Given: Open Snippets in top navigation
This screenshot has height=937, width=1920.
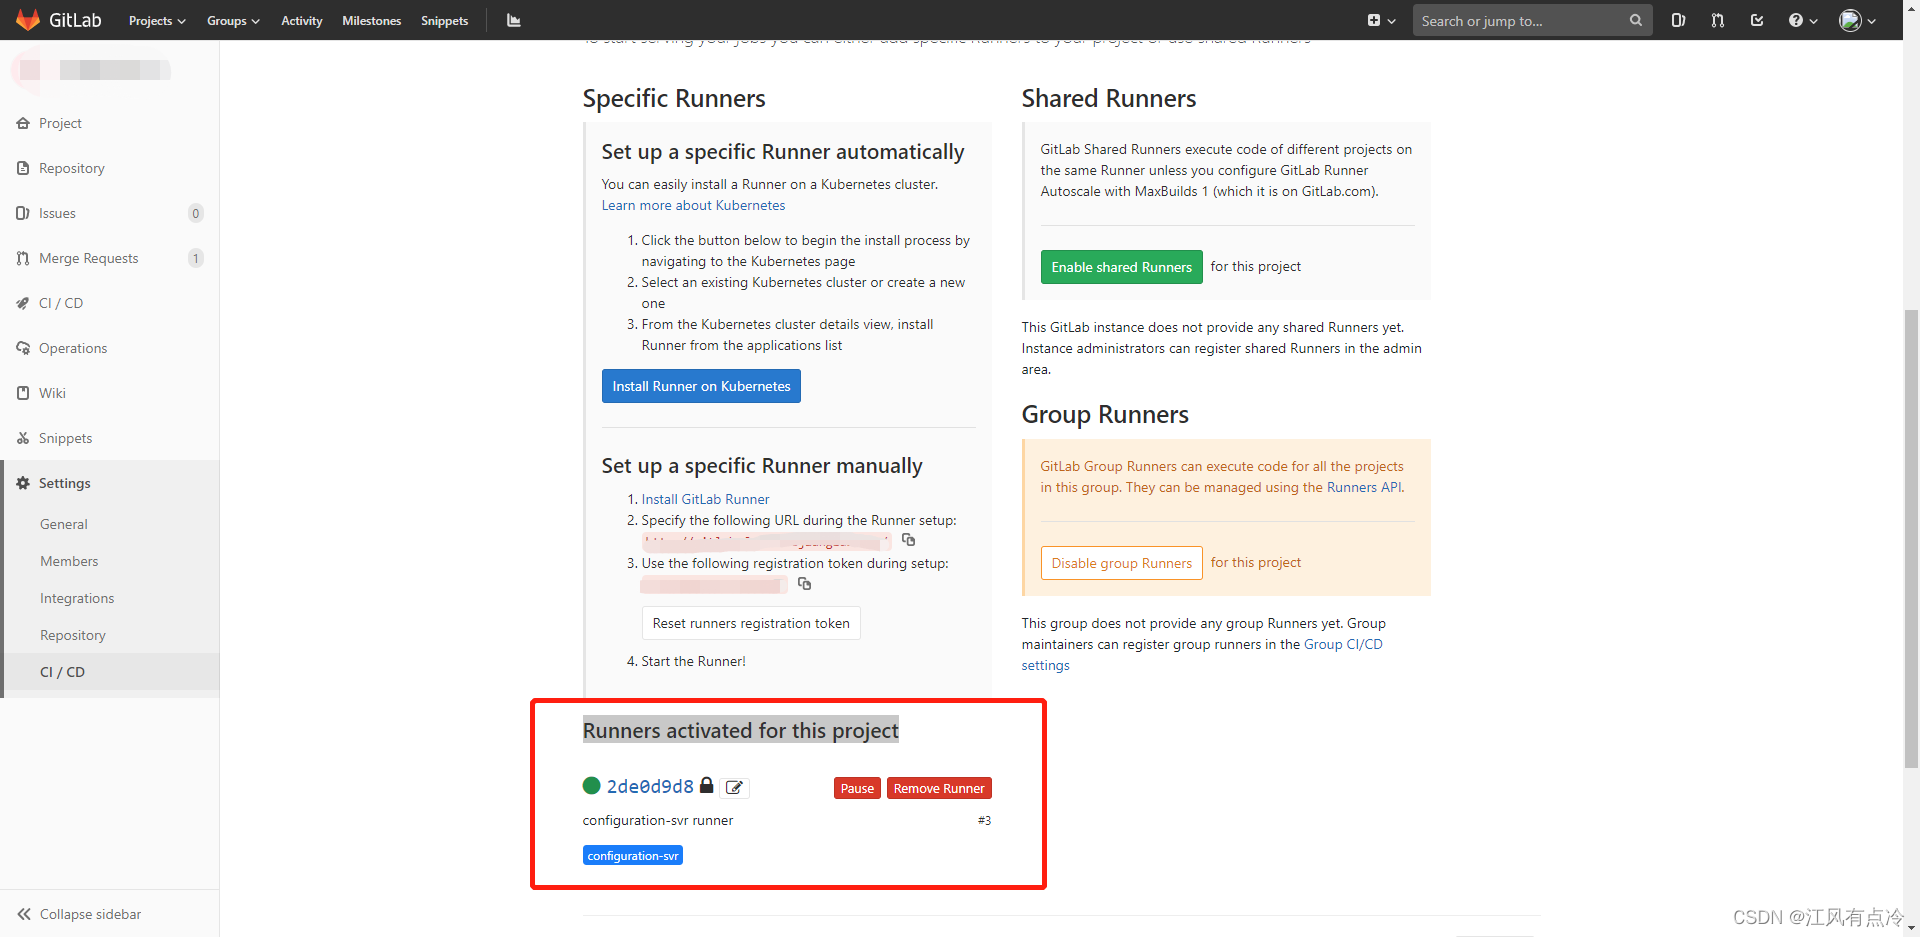Looking at the screenshot, I should (444, 20).
